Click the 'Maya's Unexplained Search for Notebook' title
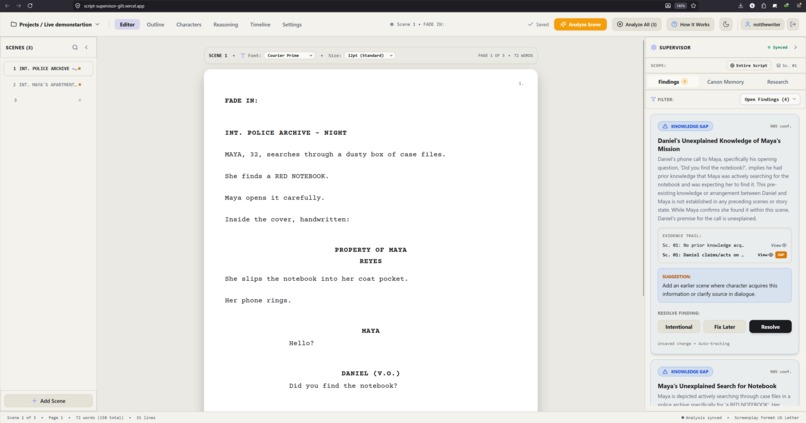This screenshot has height=423, width=806. tap(717, 385)
